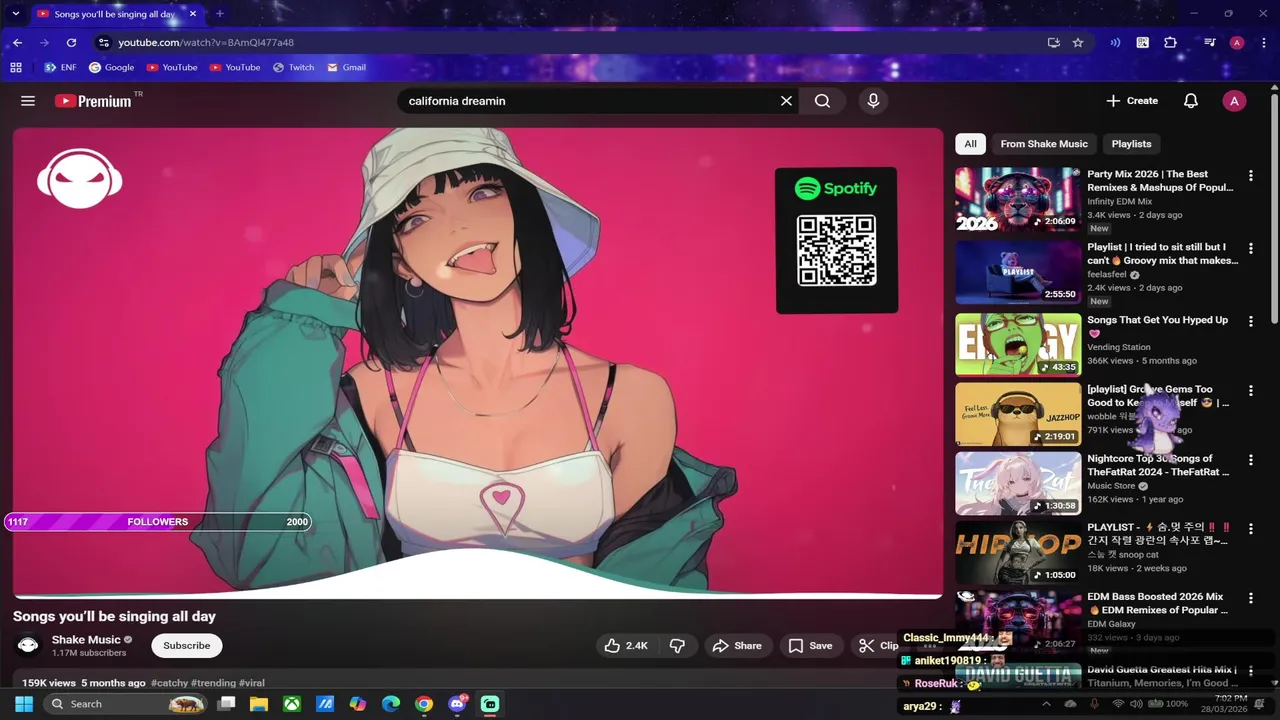
Task: Open Vending Station channel name
Action: [1119, 347]
